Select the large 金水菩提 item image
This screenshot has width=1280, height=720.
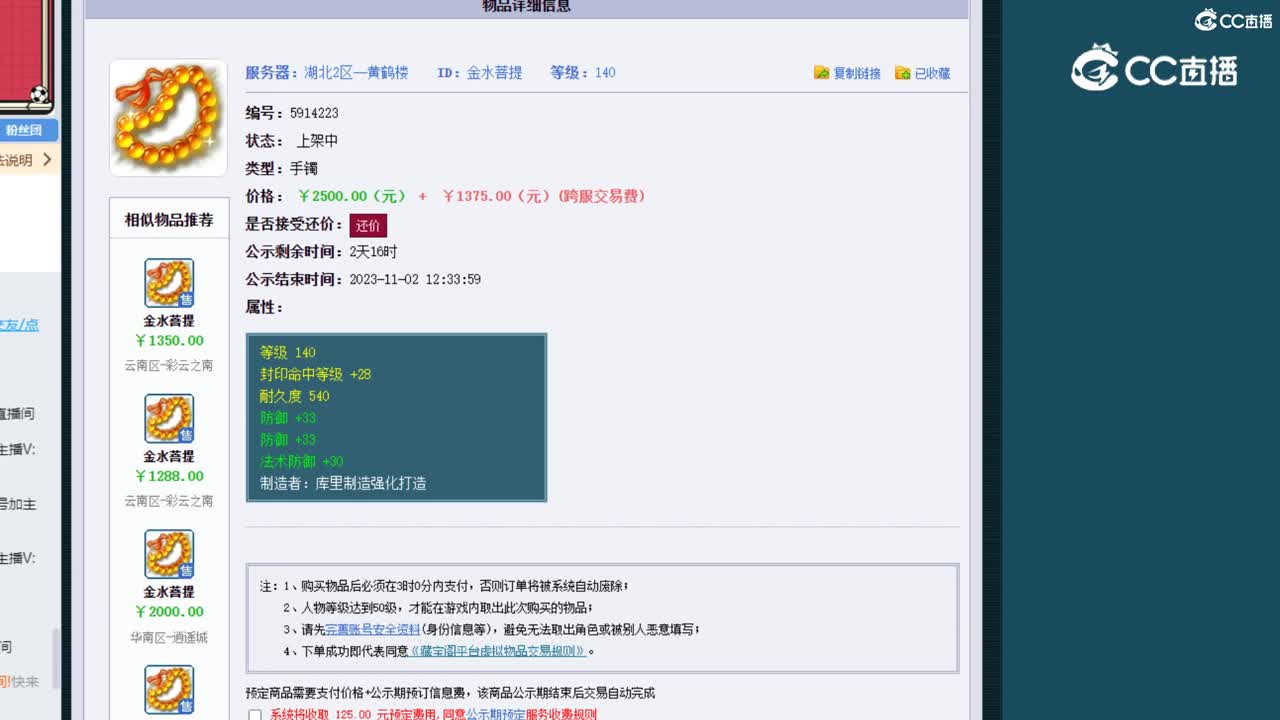coord(167,115)
